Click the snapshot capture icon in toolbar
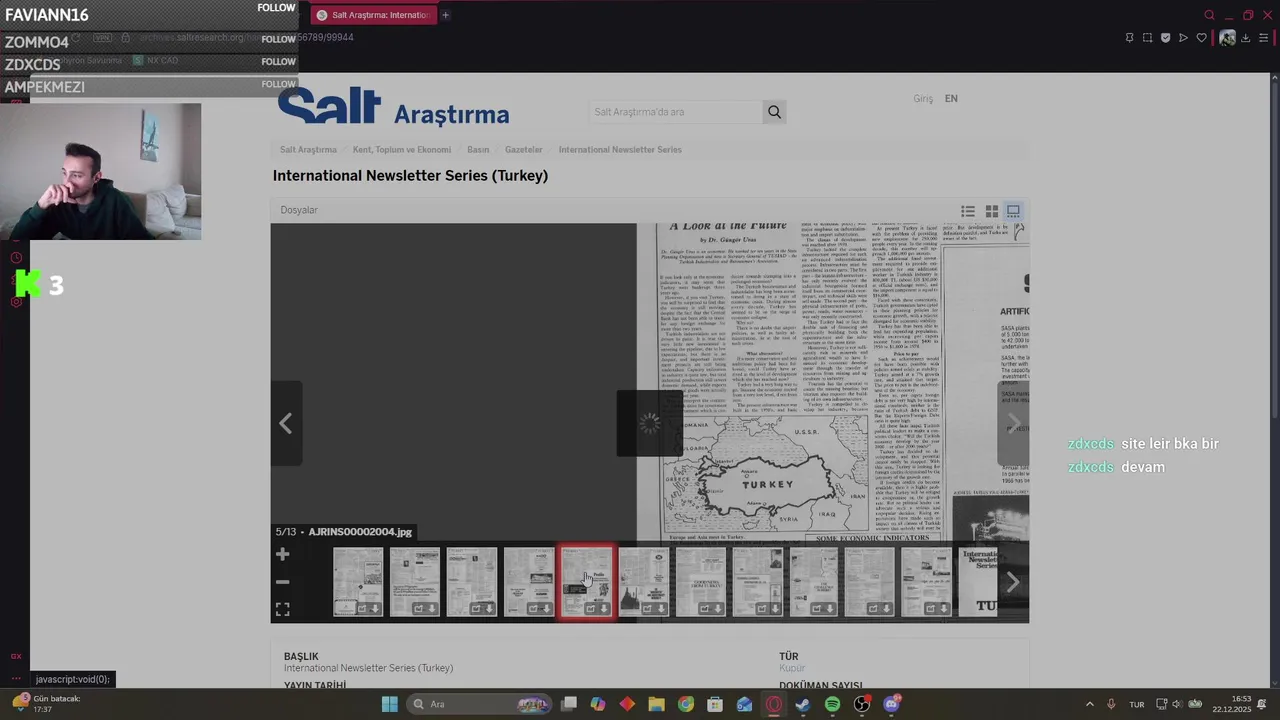1280x720 pixels. coord(1147,38)
